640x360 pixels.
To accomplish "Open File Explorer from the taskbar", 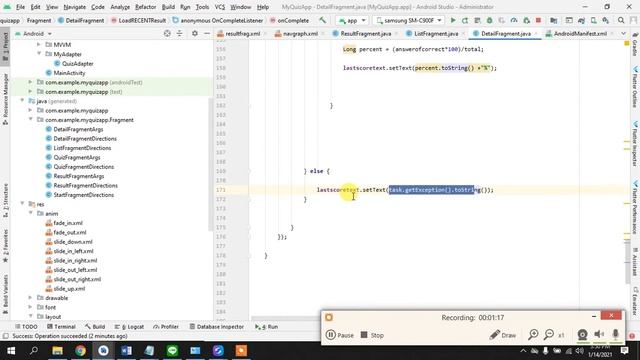I will pyautogui.click(x=57, y=351).
